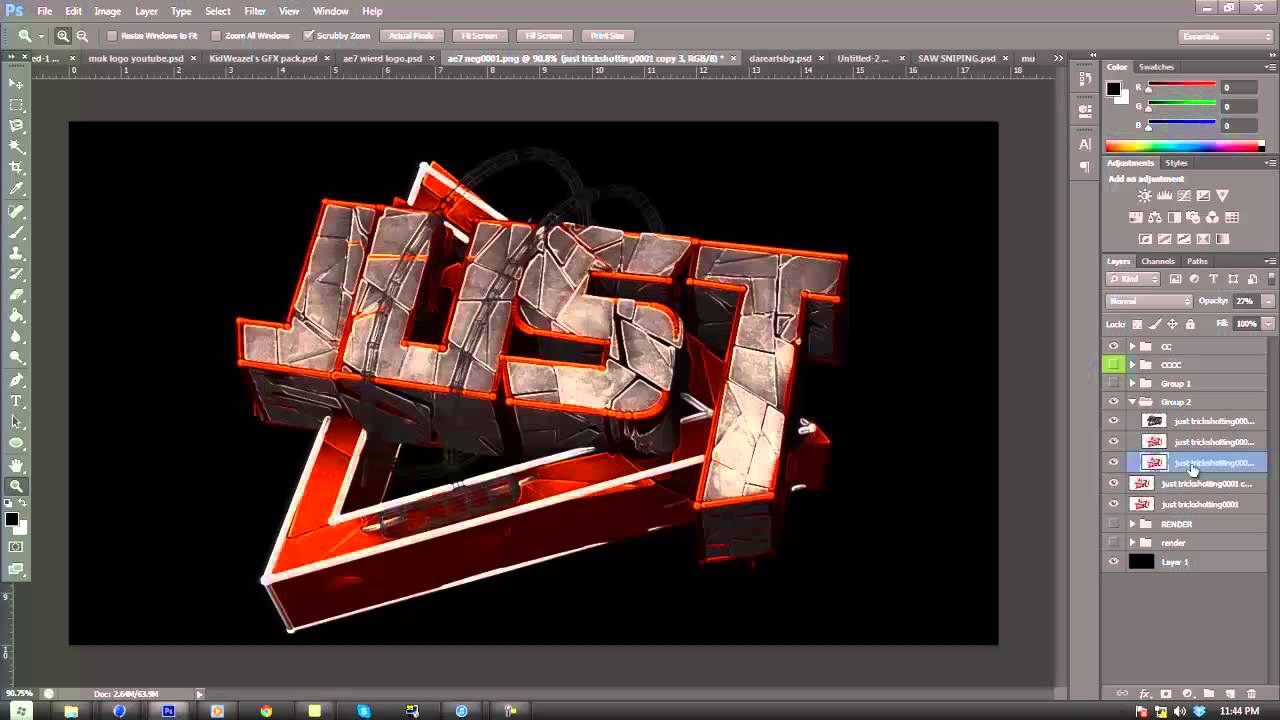Open the Image menu

(107, 11)
